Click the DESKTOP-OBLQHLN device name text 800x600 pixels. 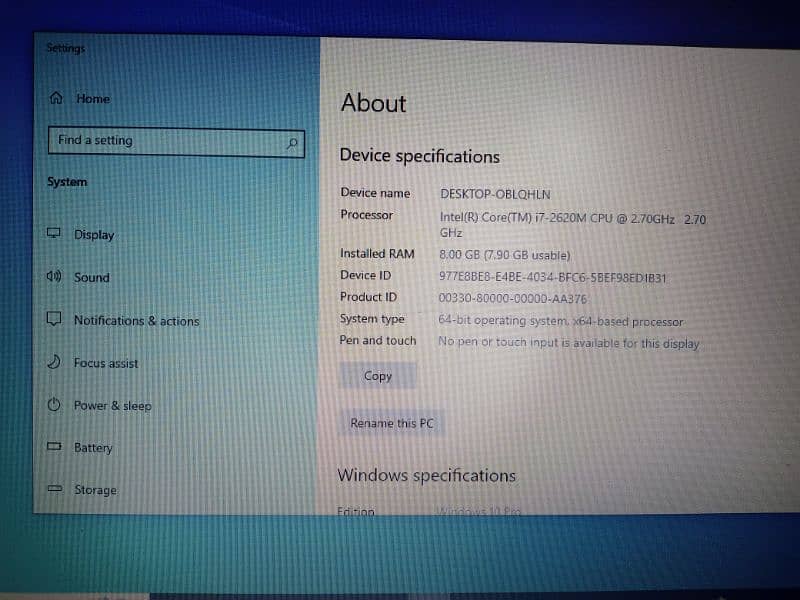[x=495, y=194]
